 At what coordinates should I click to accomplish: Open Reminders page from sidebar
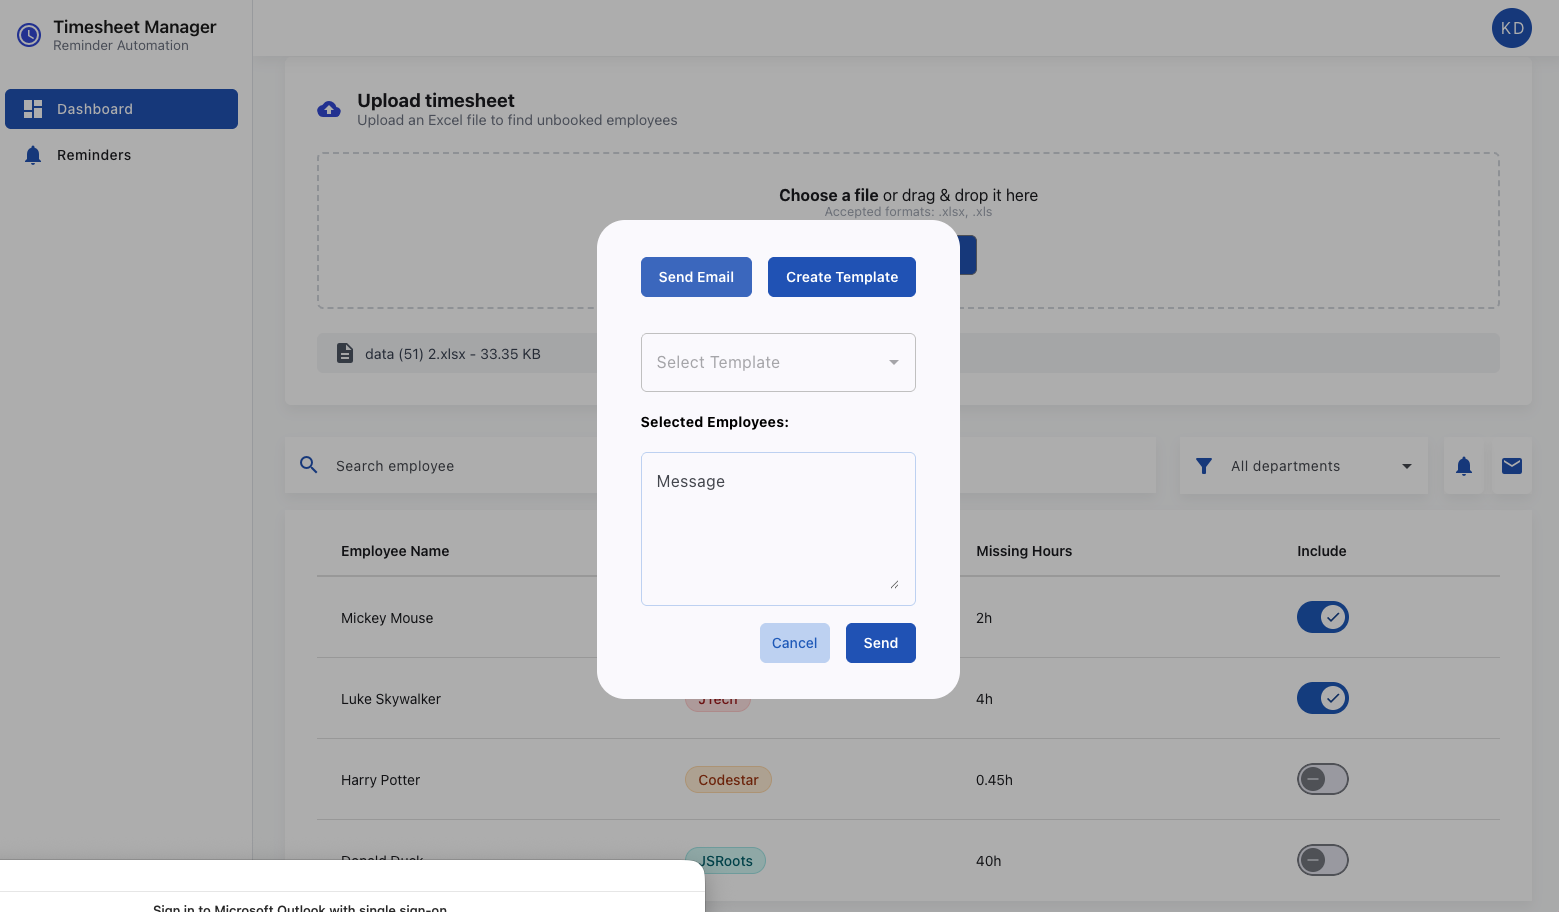pos(94,155)
